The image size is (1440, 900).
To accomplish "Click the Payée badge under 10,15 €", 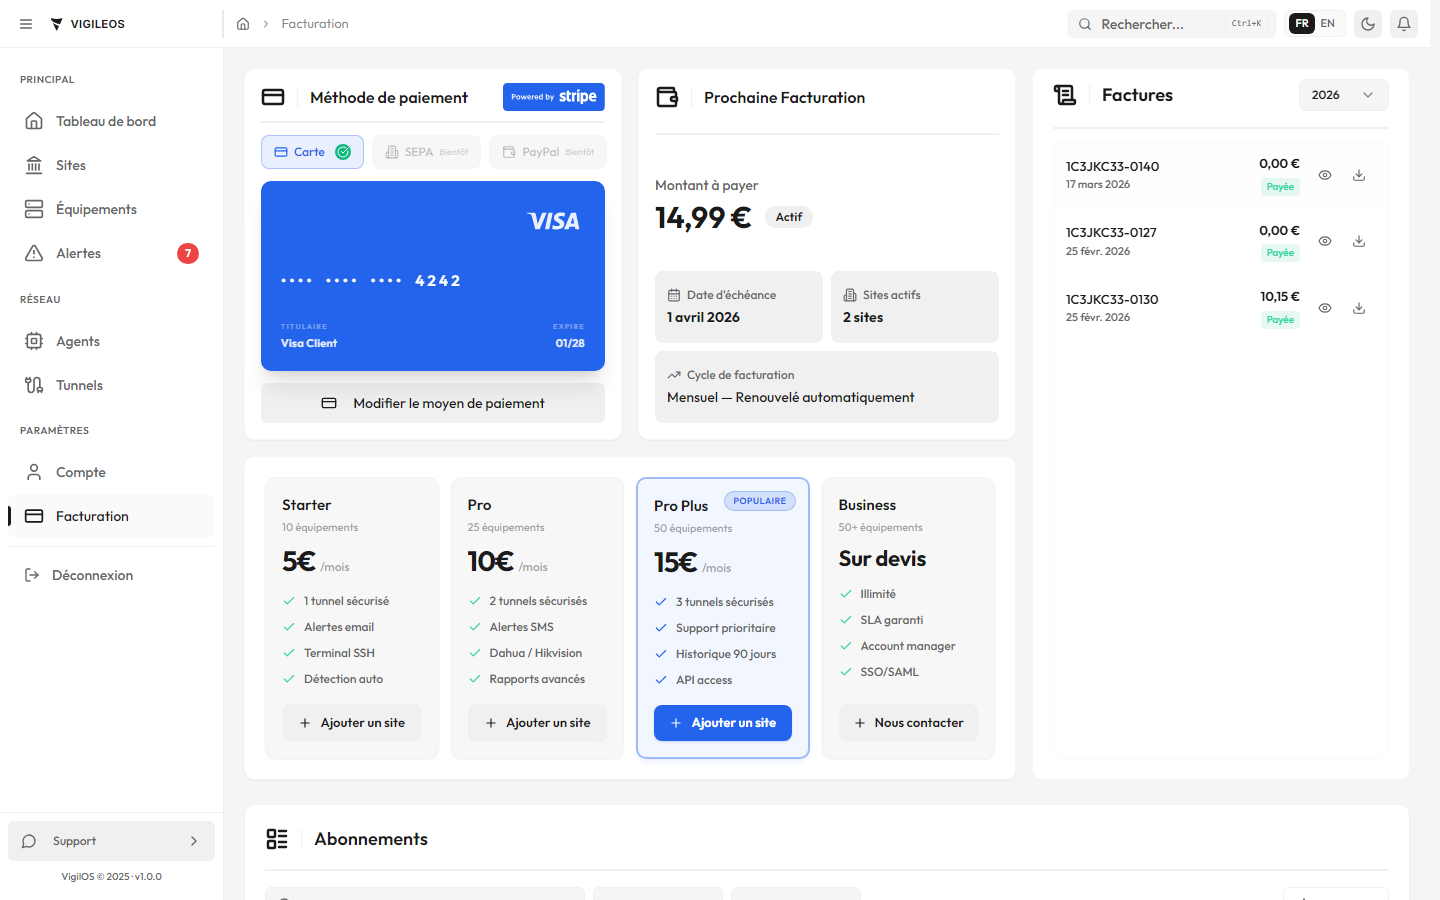I will point(1280,320).
